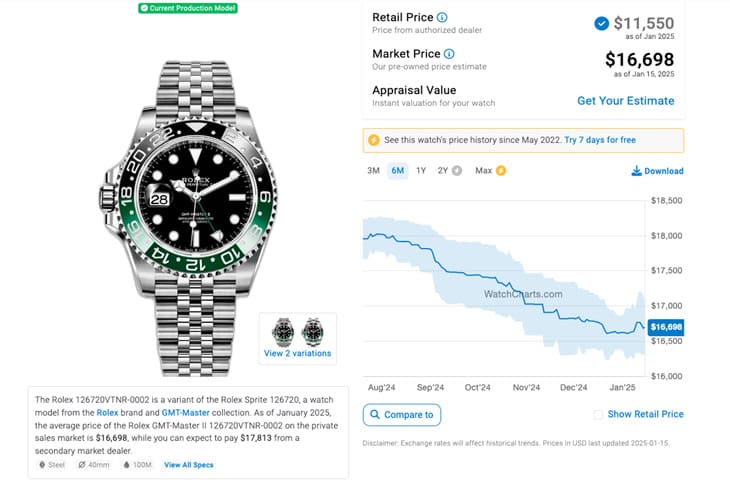The height and width of the screenshot is (482, 730).
Task: Click the coin icon in price history banner
Action: (x=374, y=140)
